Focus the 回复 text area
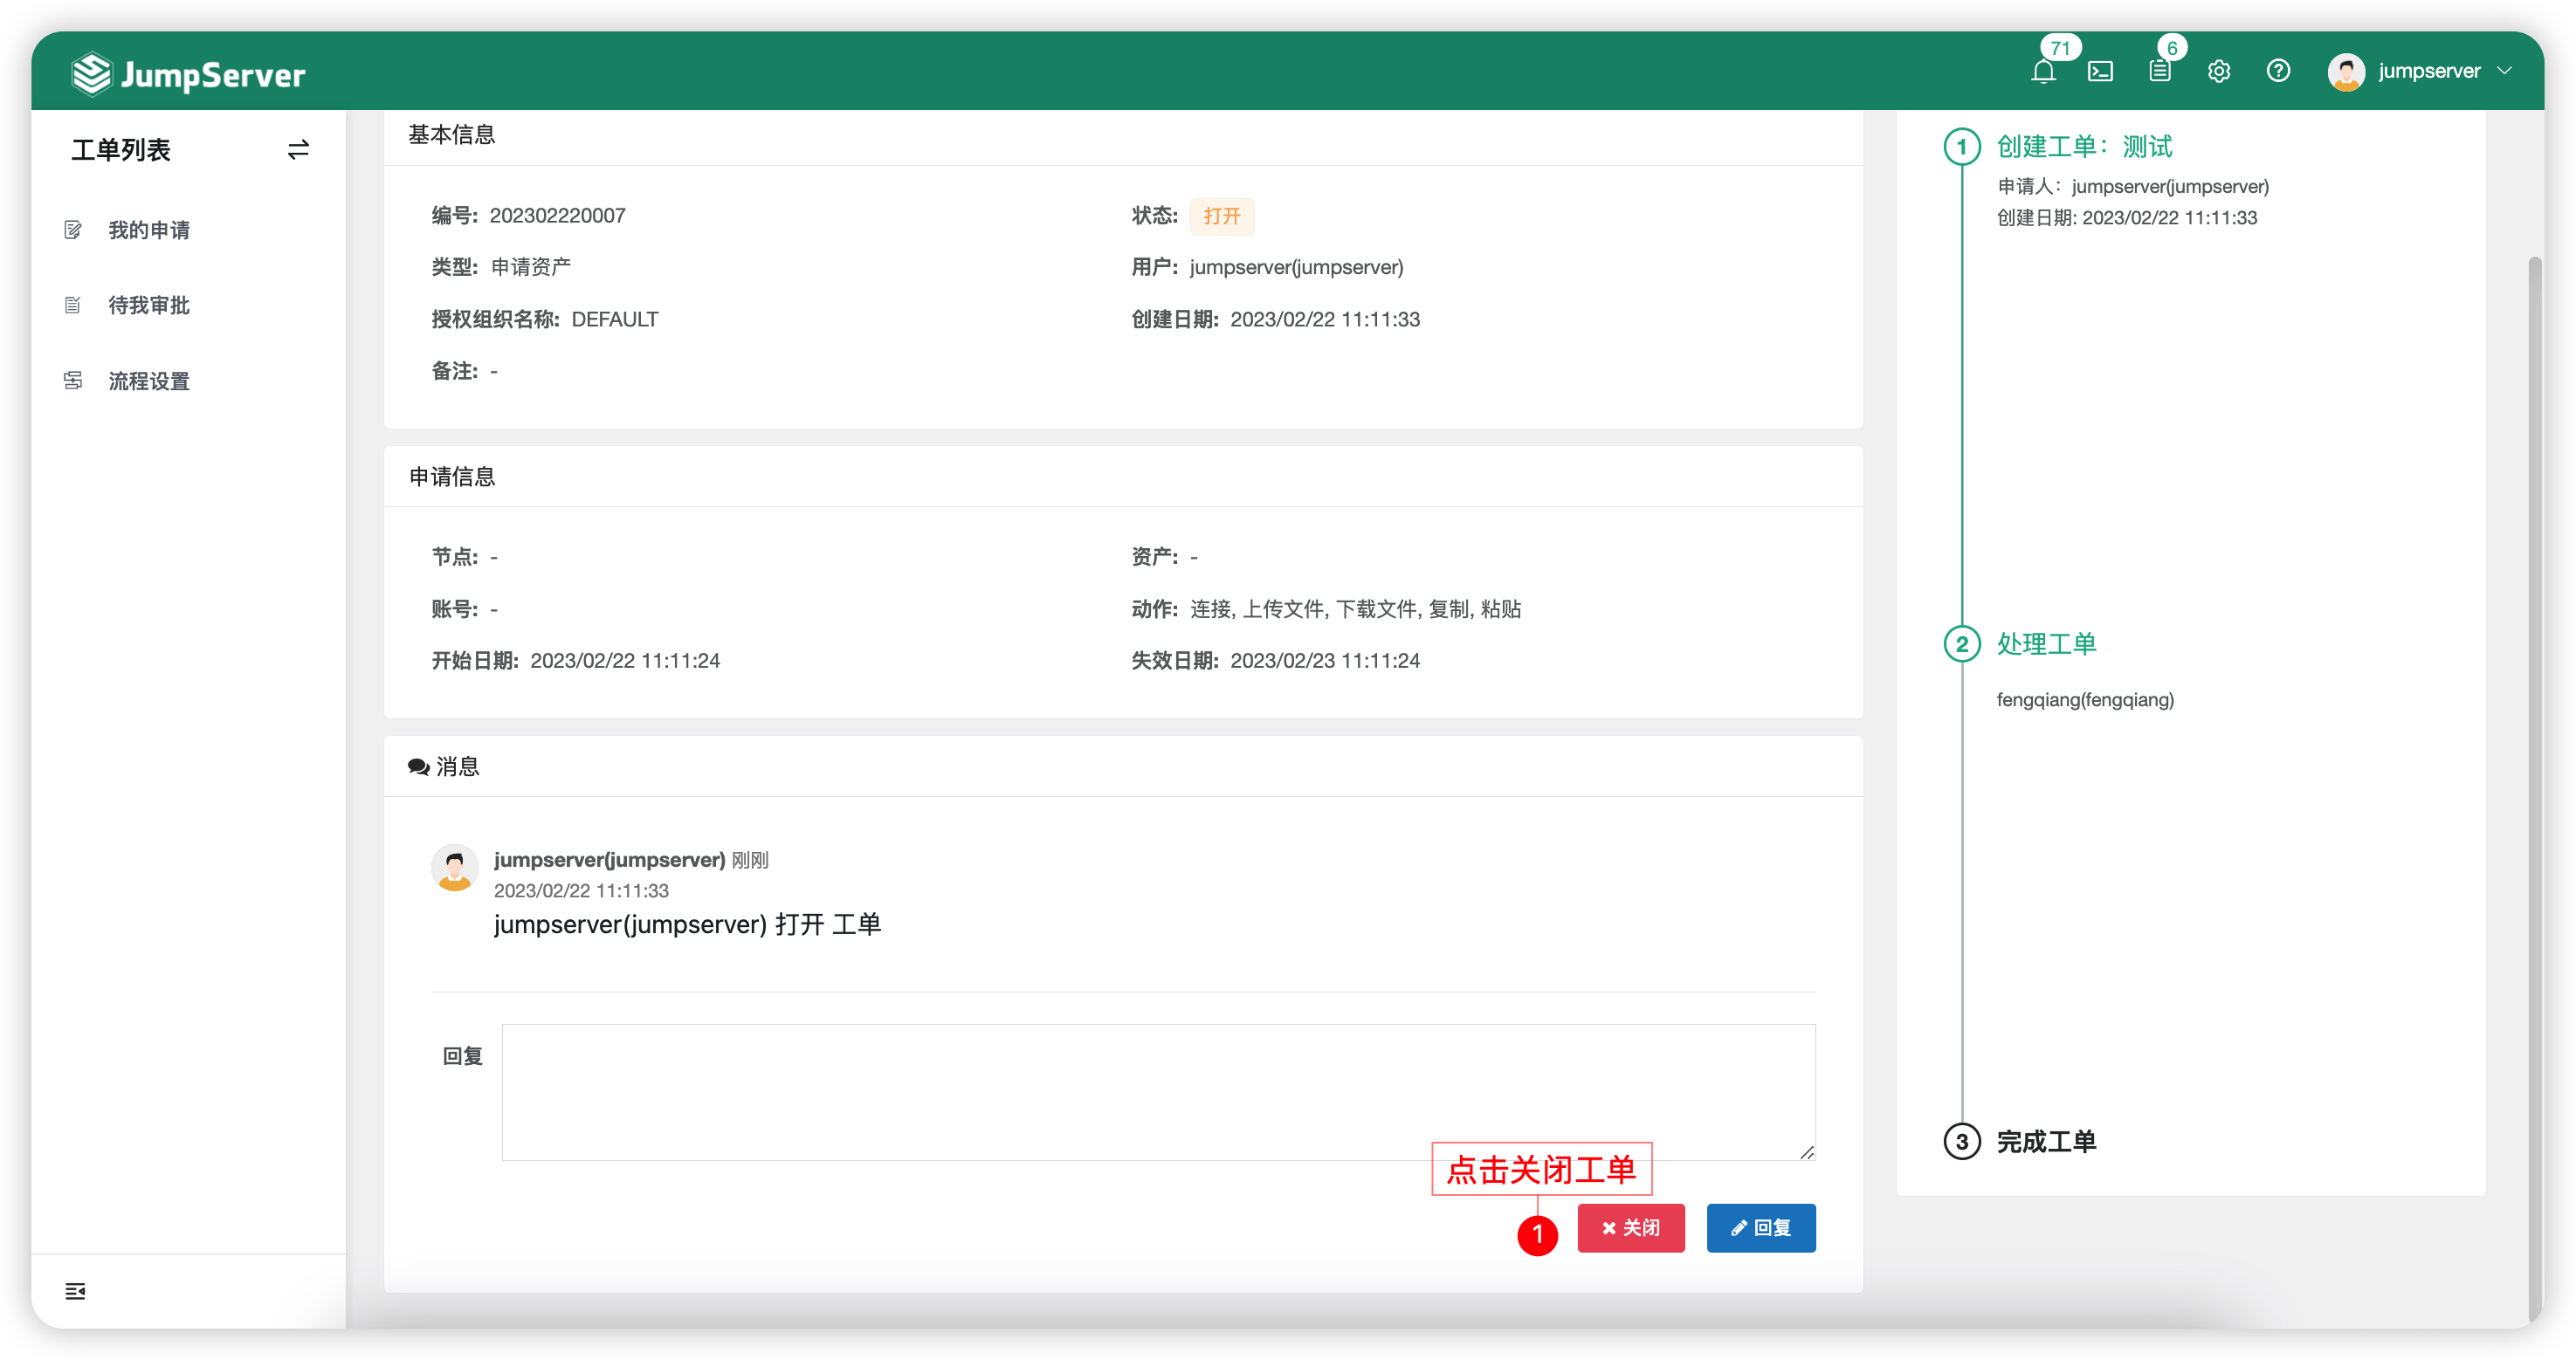 coord(1158,1092)
